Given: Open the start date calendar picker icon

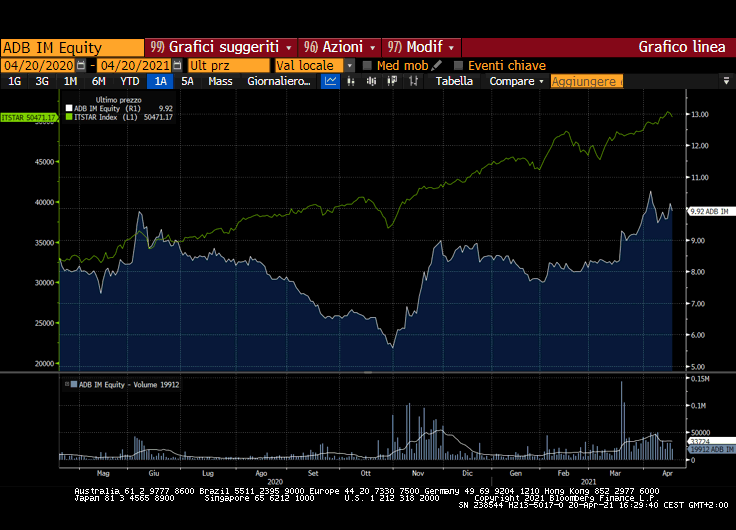Looking at the screenshot, I should point(82,65).
